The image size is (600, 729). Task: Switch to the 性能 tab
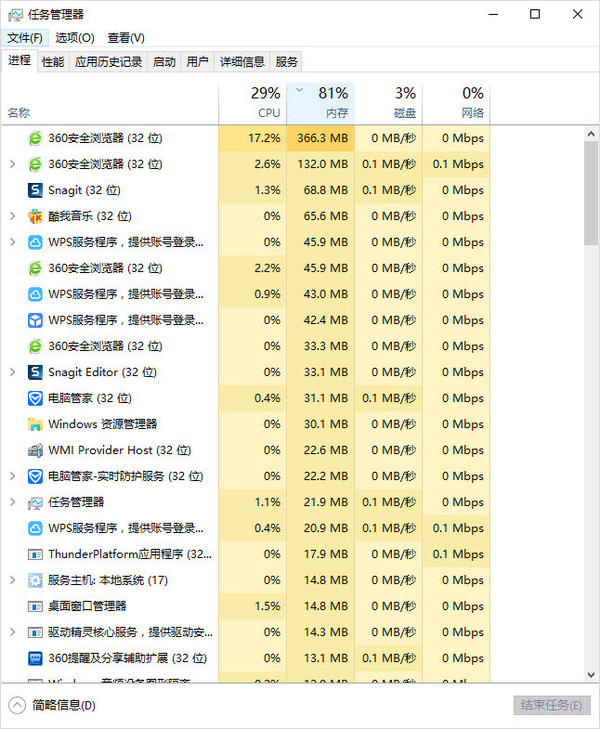[x=53, y=62]
